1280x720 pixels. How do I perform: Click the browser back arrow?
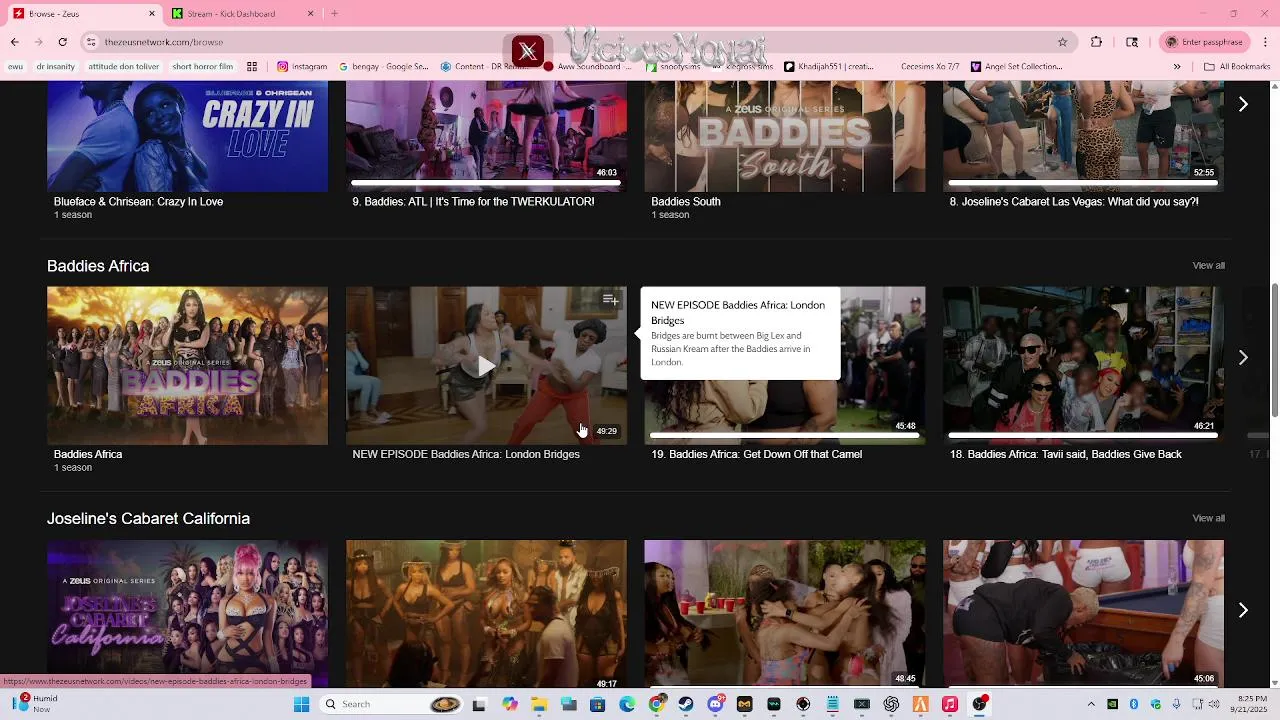pyautogui.click(x=14, y=42)
